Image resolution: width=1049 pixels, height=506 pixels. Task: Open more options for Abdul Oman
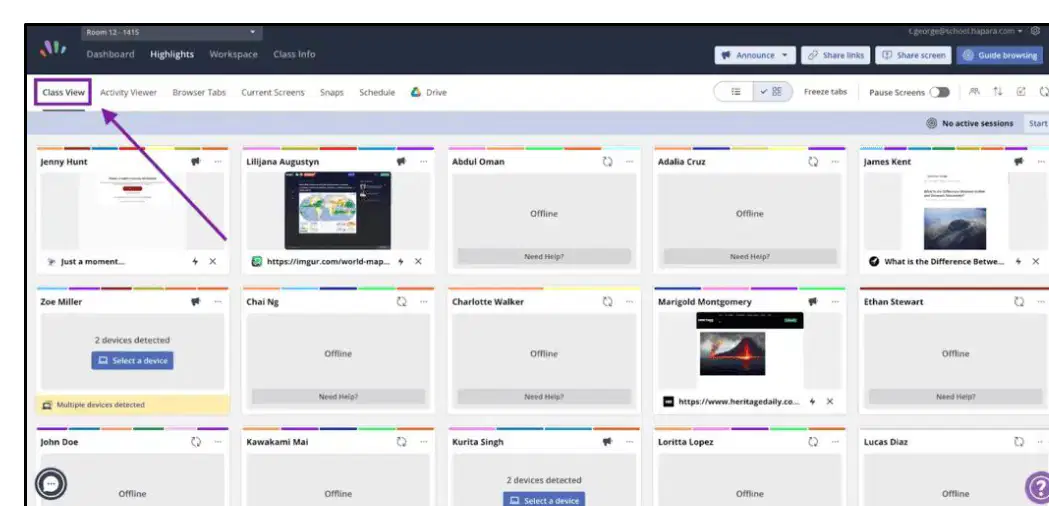coord(629,162)
